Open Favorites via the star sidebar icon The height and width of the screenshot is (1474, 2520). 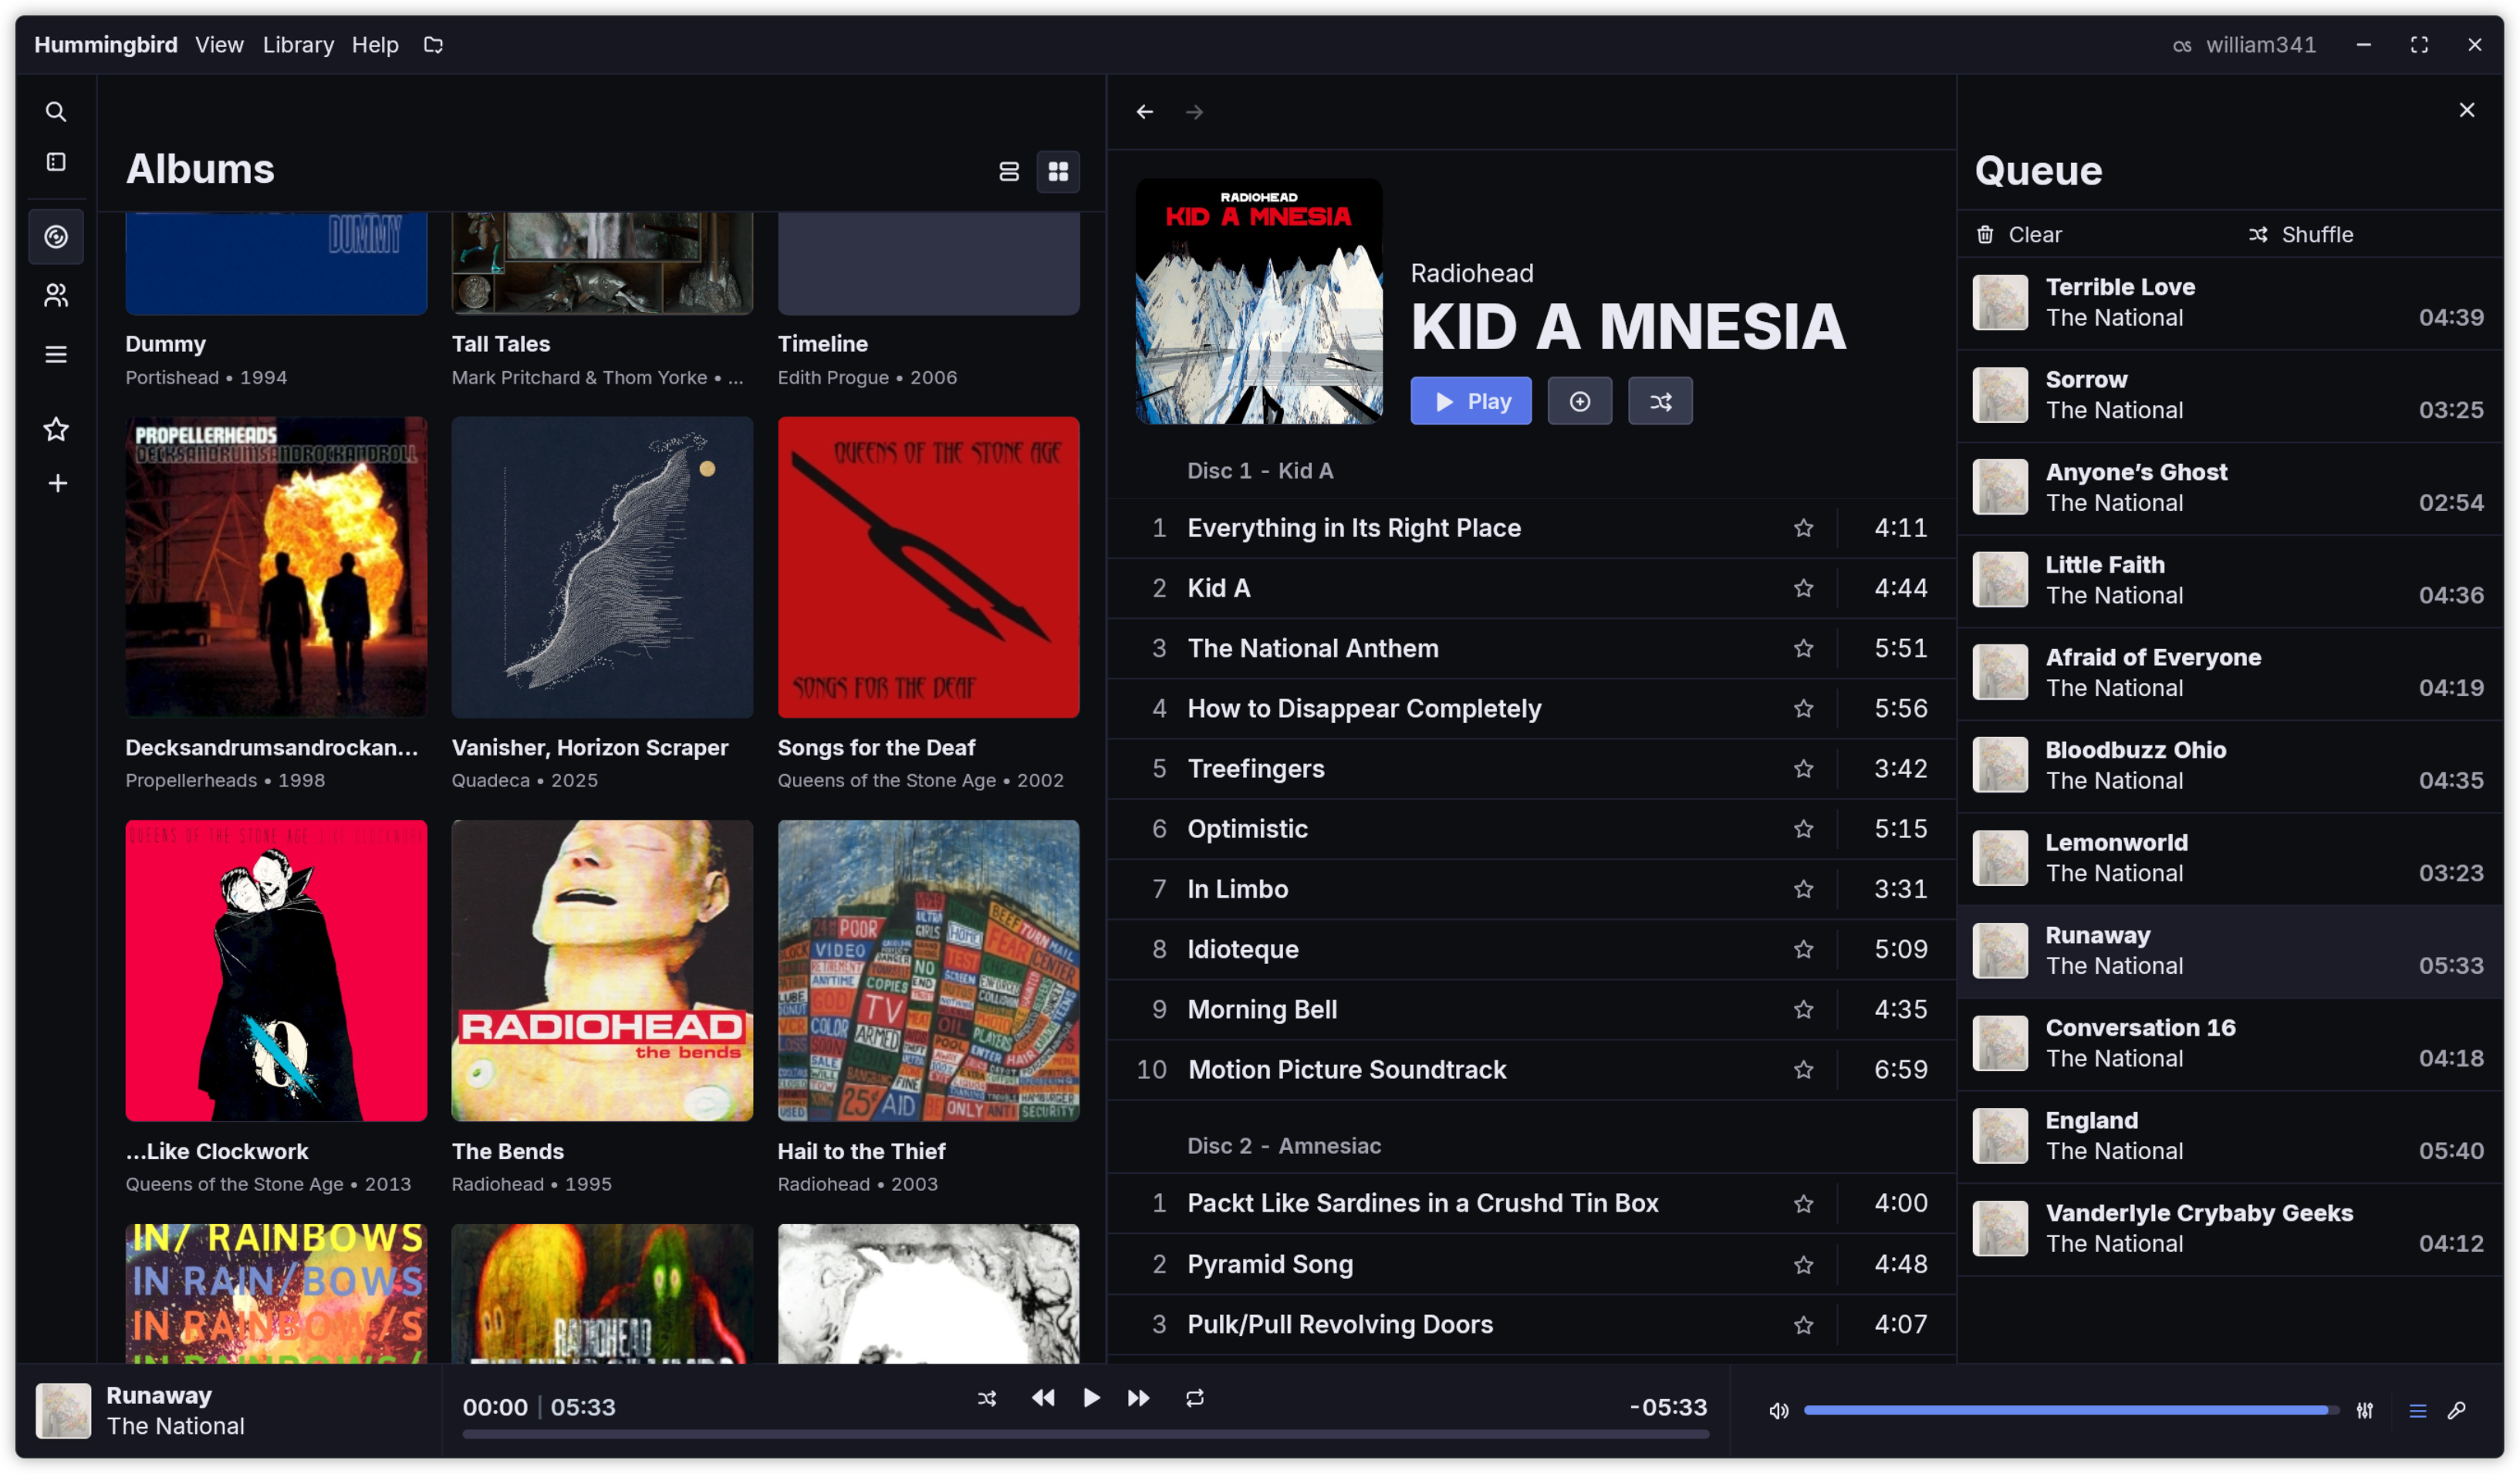point(56,429)
